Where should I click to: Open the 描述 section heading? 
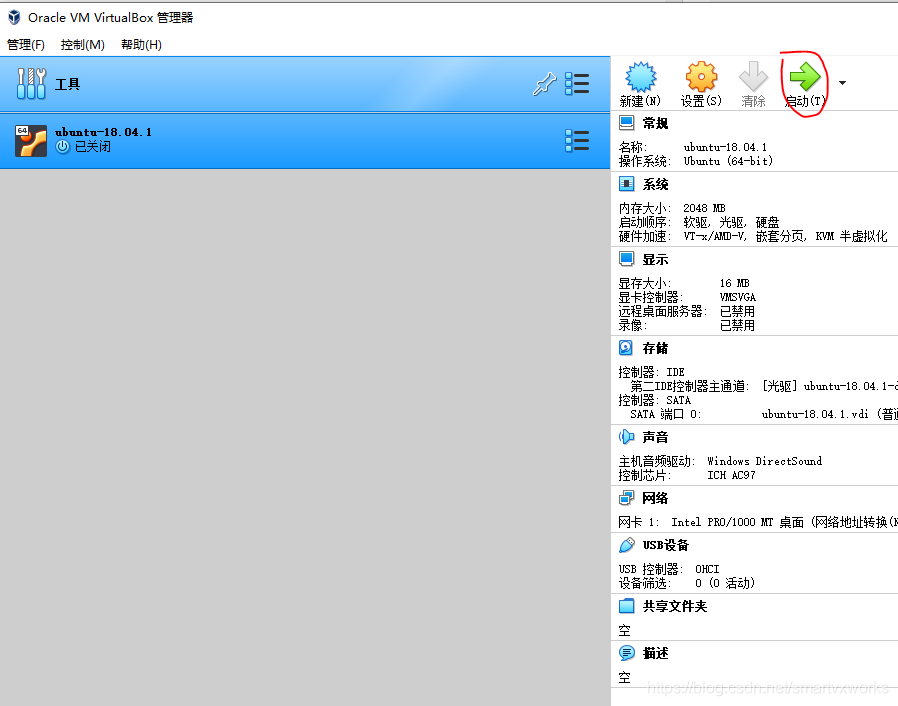655,653
